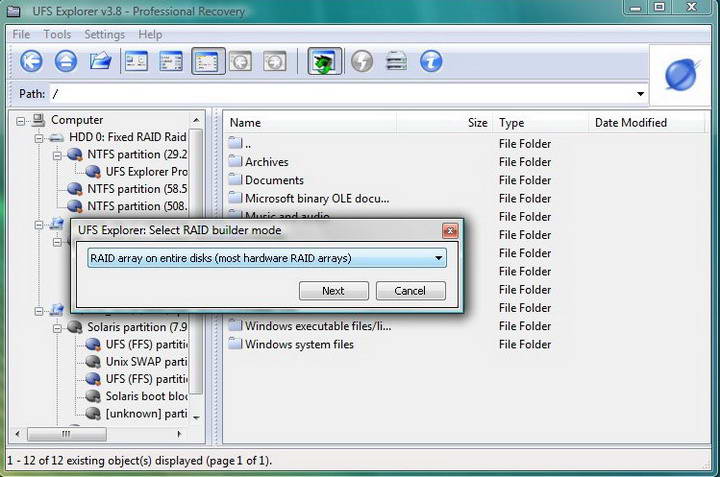720x477 pixels.
Task: Click the open folder toolbar icon
Action: coord(100,61)
